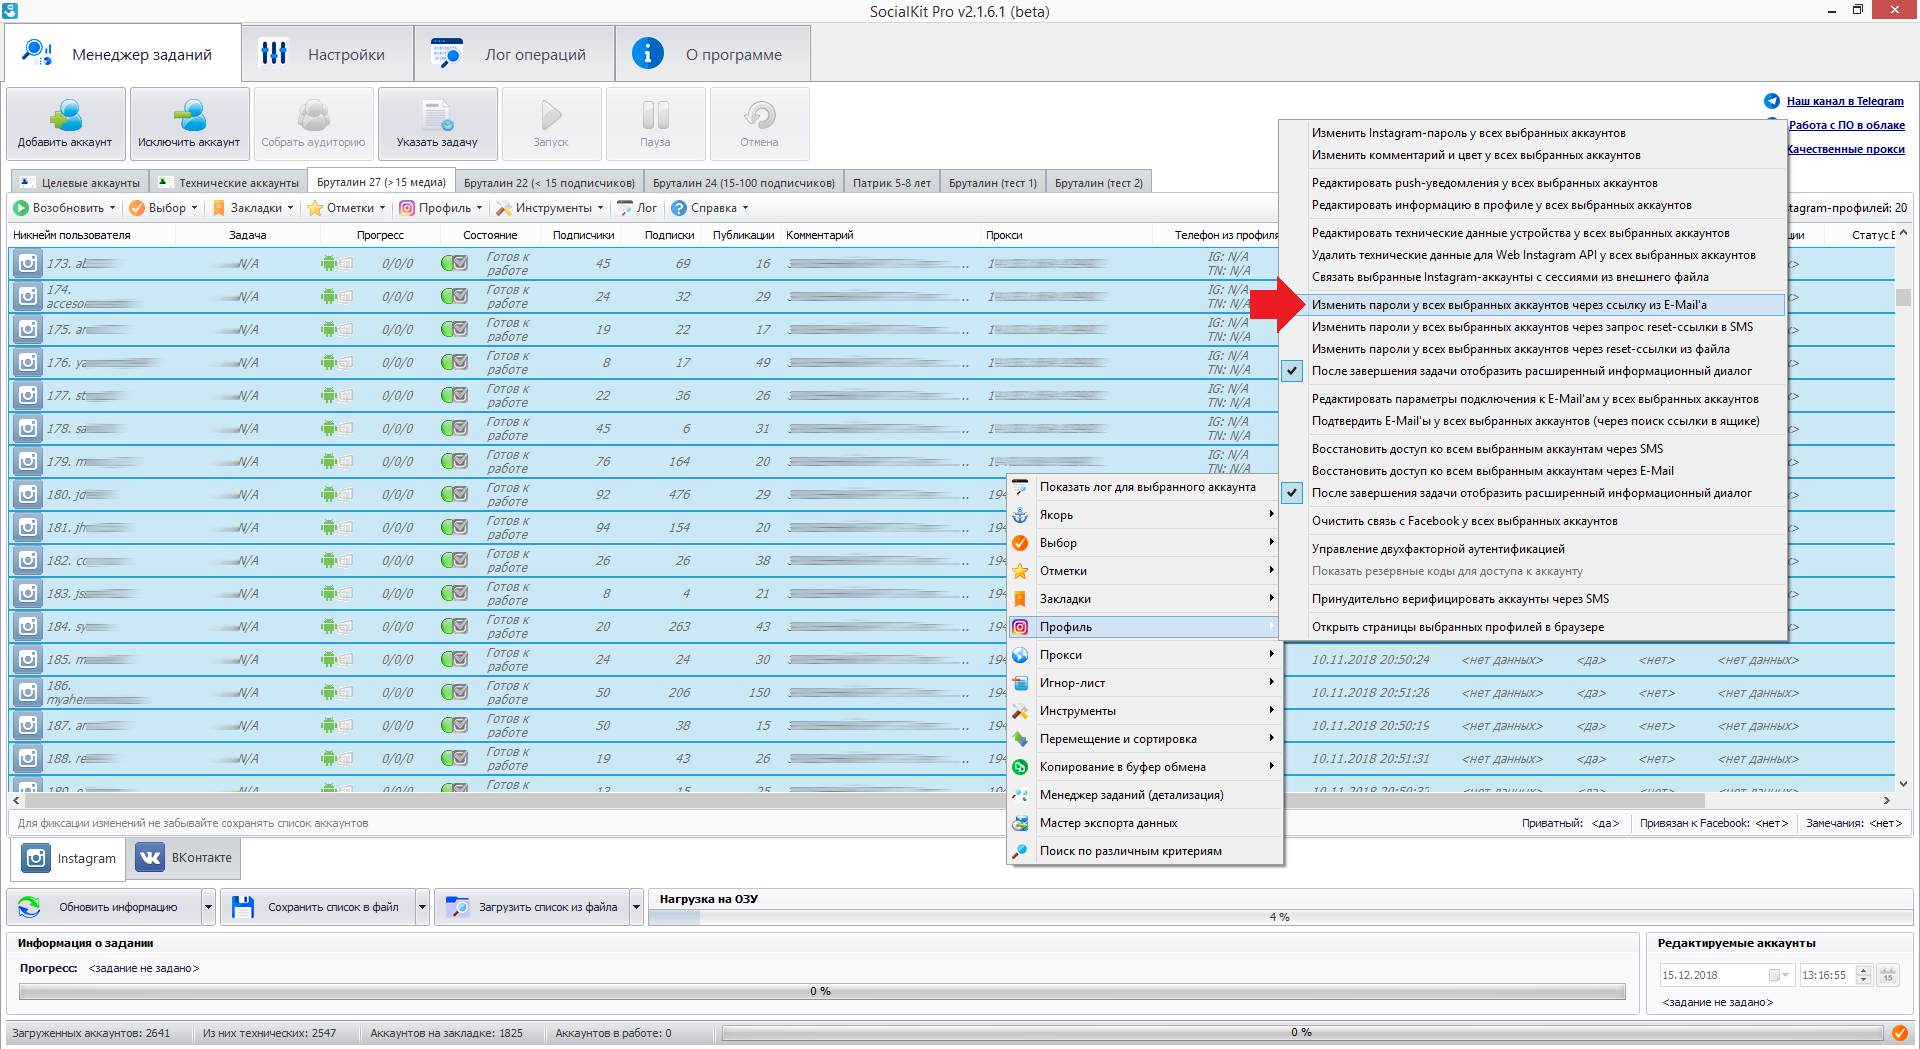The height and width of the screenshot is (1049, 1920).
Task: Toggle status switch for row 178
Action: (454, 428)
